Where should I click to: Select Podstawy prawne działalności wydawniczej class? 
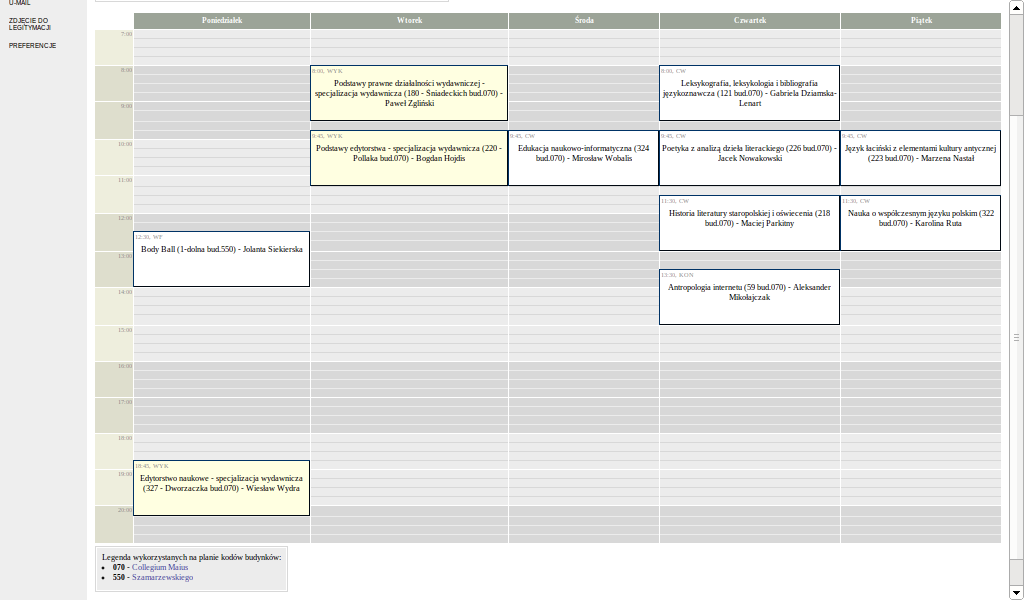tap(409, 93)
